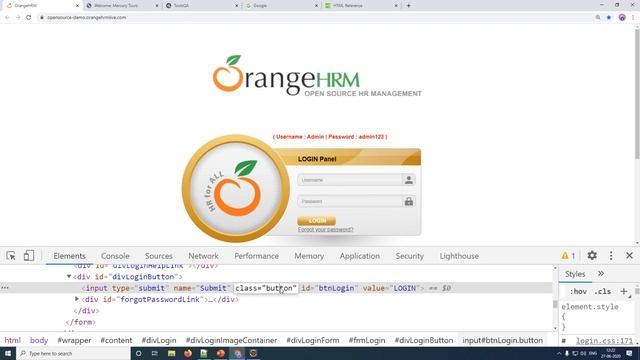Select the Elements tab
The height and width of the screenshot is (360, 640).
69,256
